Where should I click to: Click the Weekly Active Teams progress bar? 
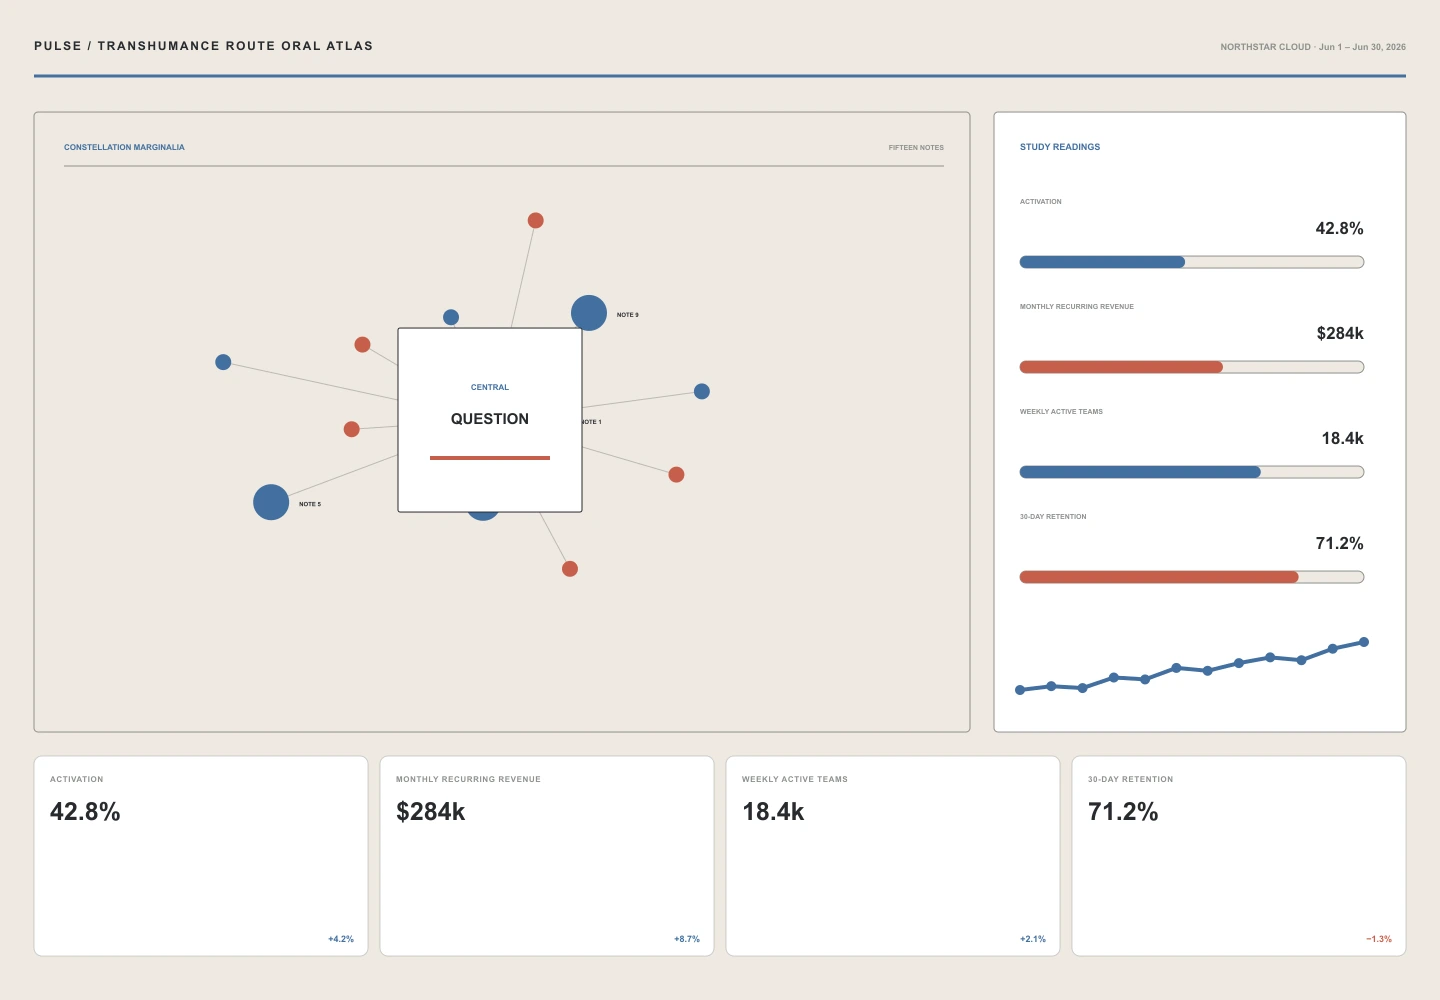(x=1192, y=472)
